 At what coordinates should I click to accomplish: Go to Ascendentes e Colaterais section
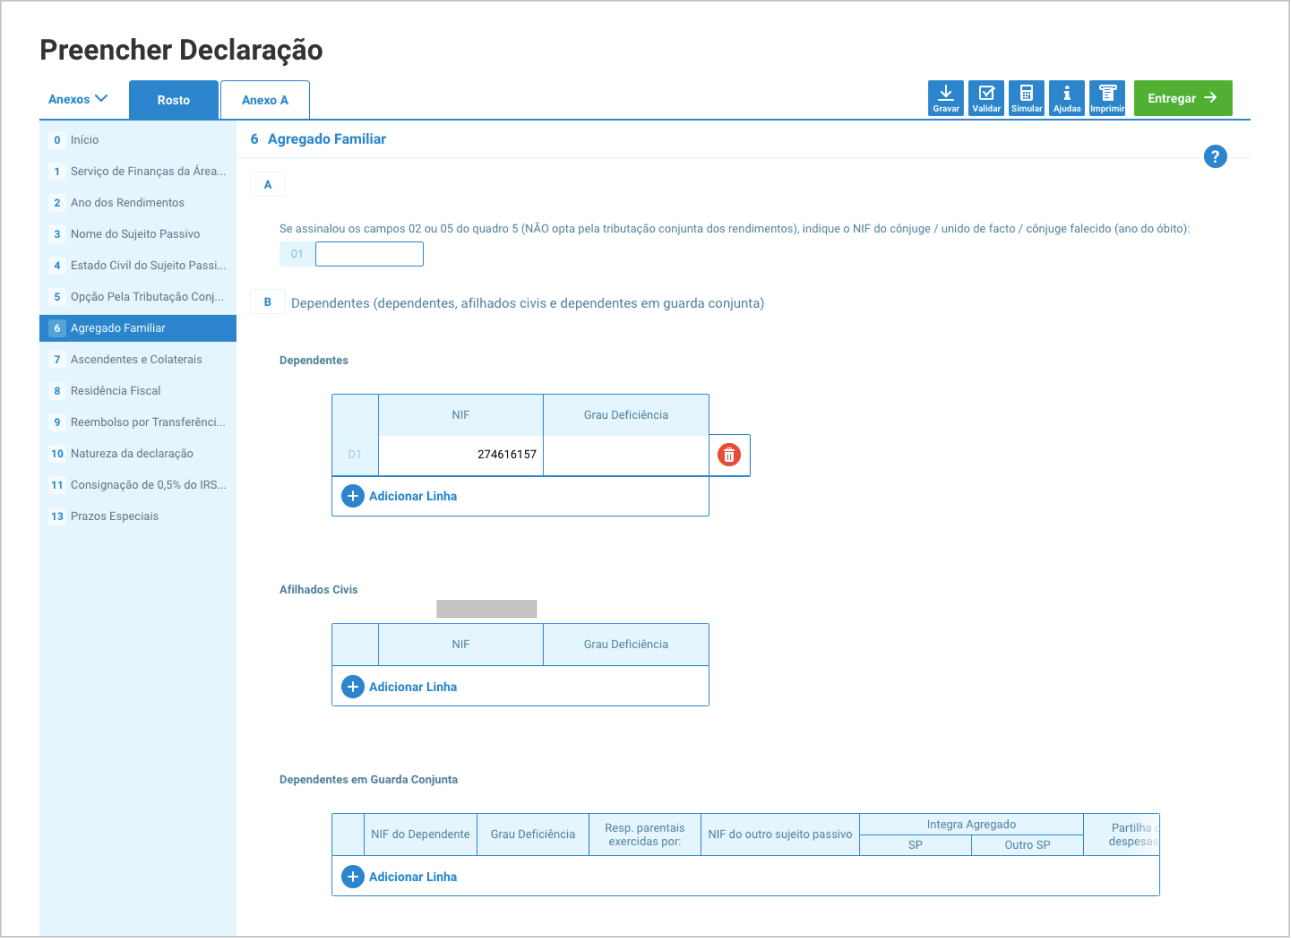click(x=136, y=359)
